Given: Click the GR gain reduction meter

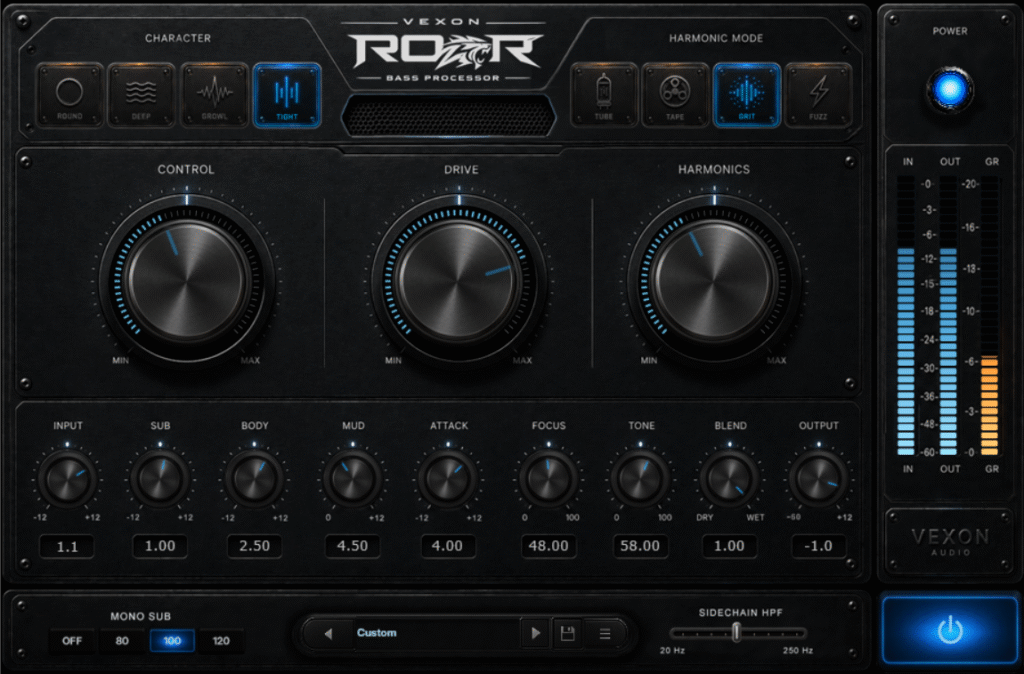Looking at the screenshot, I should 989,316.
